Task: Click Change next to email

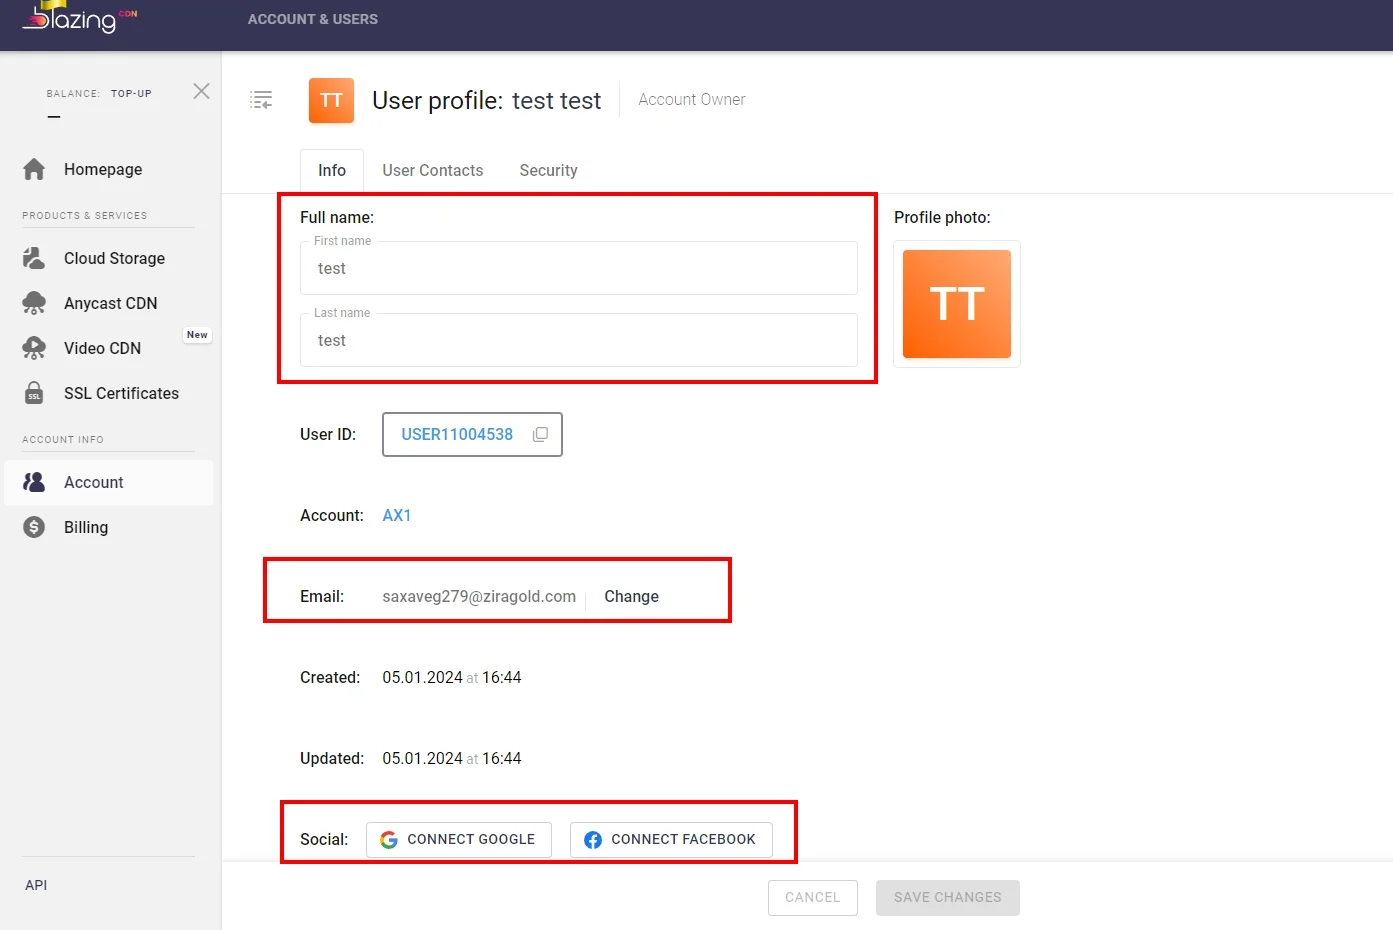Action: pyautogui.click(x=631, y=596)
